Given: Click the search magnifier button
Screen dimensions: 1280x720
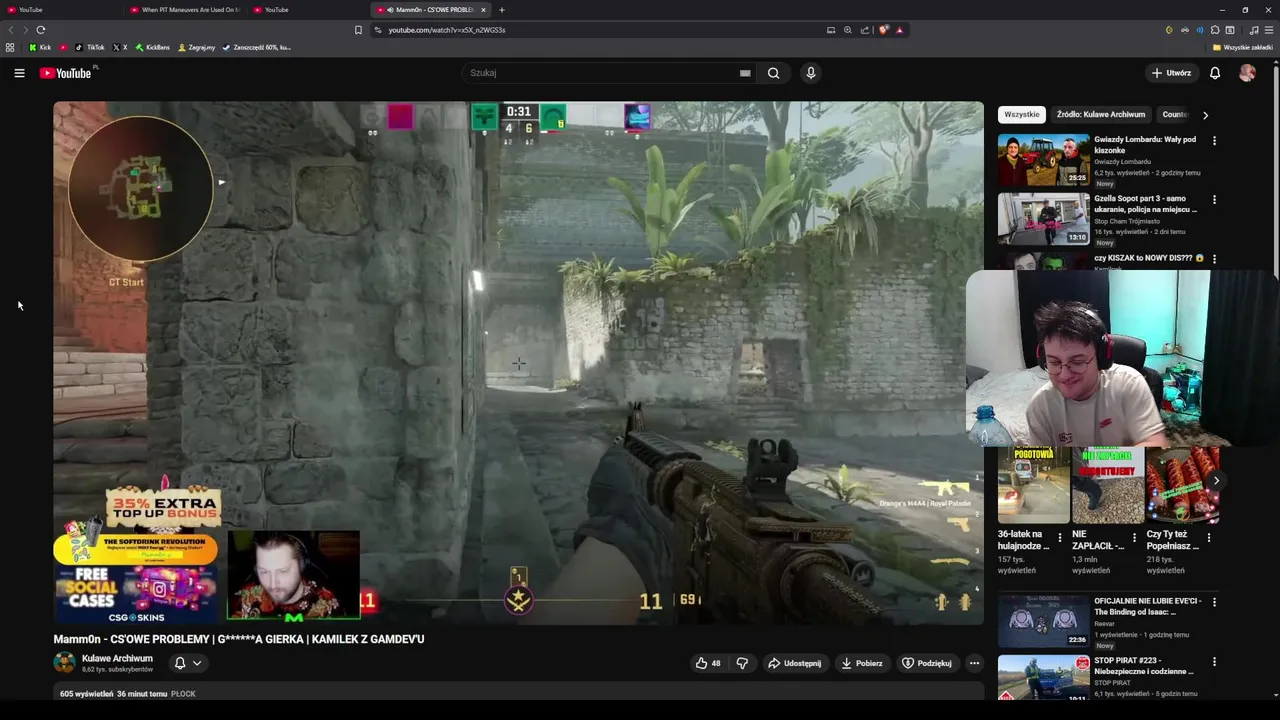Looking at the screenshot, I should pyautogui.click(x=773, y=73).
